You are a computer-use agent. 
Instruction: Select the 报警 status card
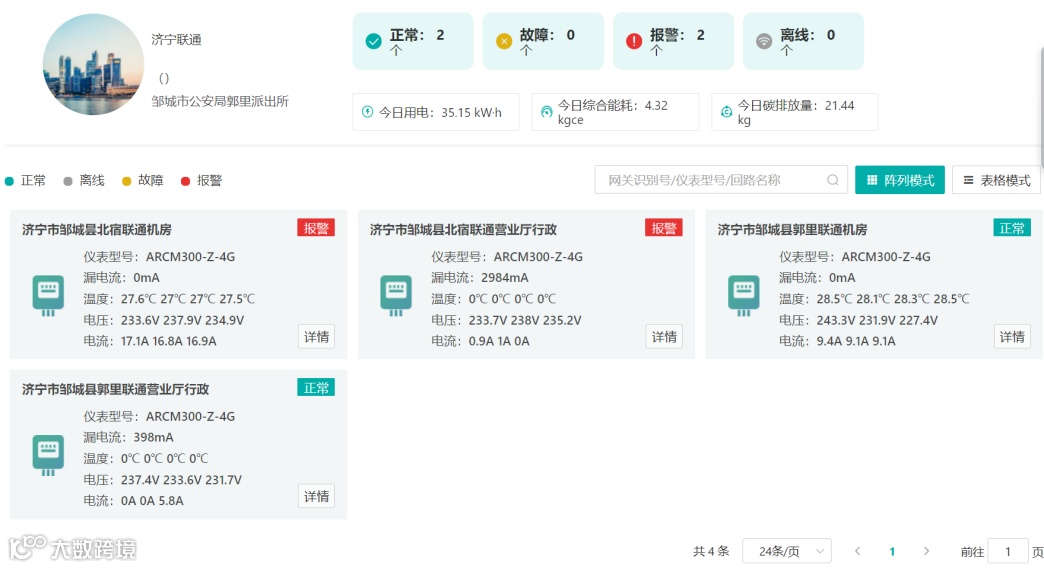(x=673, y=41)
